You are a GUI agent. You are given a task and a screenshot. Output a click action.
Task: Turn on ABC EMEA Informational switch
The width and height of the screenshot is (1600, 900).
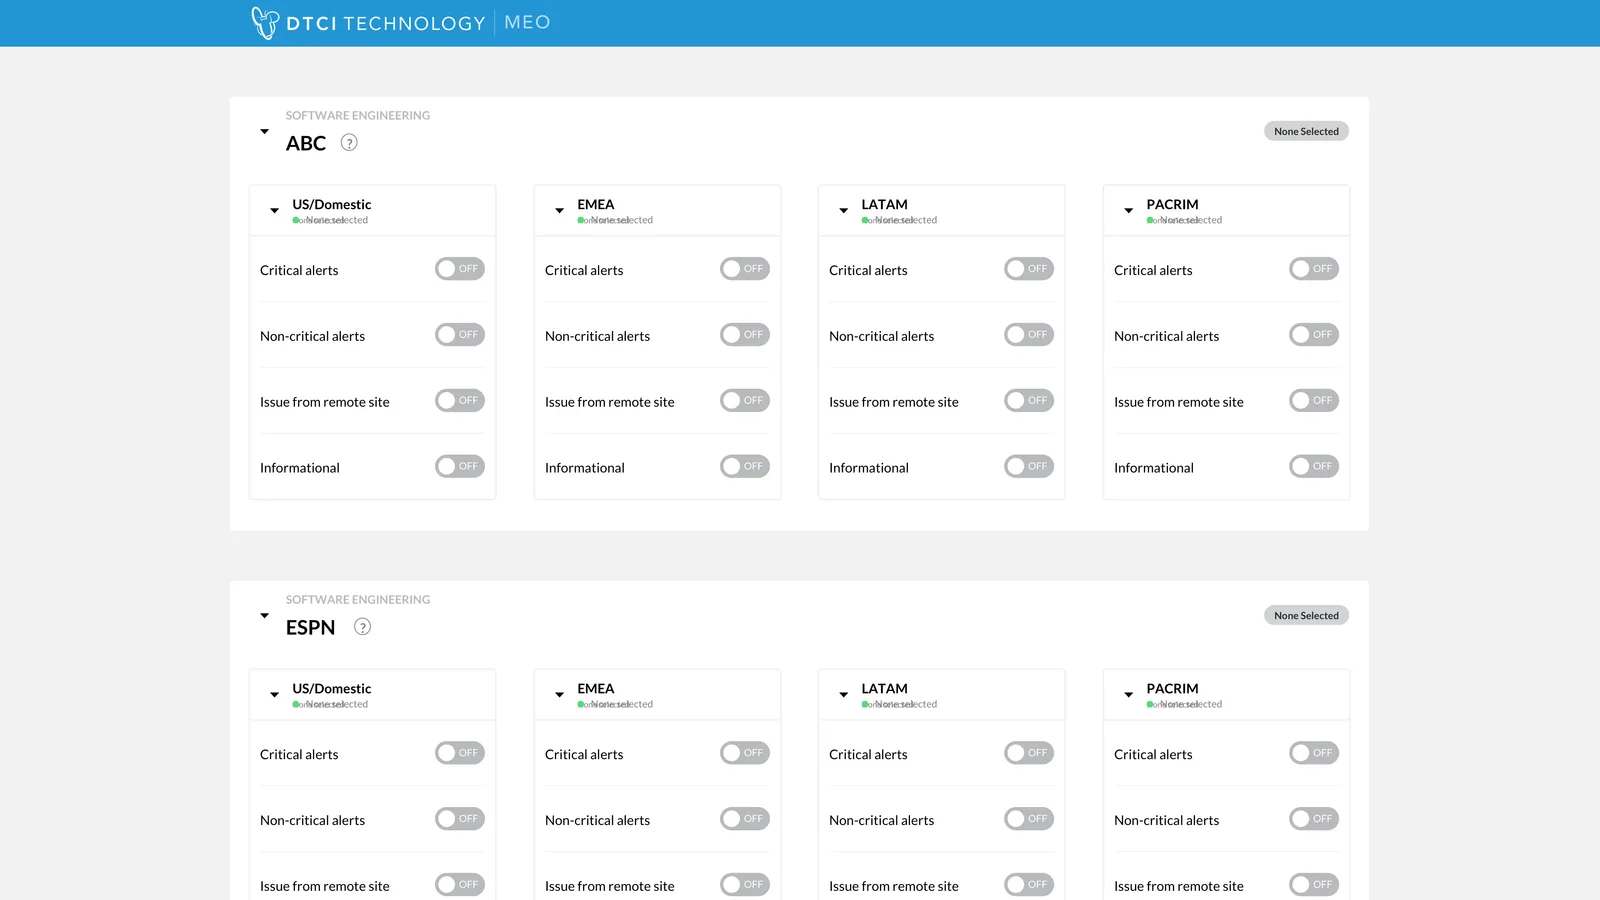(x=745, y=467)
